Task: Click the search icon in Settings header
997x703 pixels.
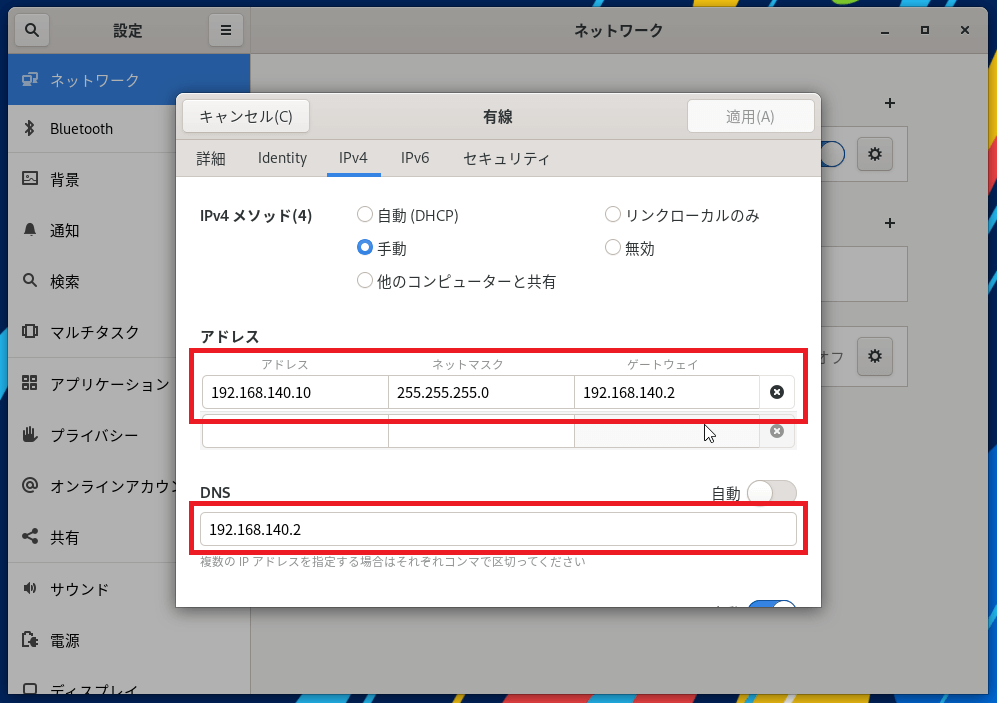Action: pyautogui.click(x=31, y=30)
